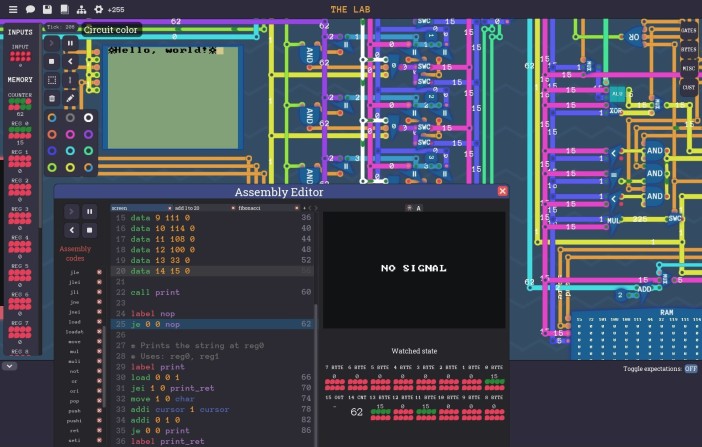Remove the push assembly code entry
This screenshot has height=447, width=702.
[99, 411]
